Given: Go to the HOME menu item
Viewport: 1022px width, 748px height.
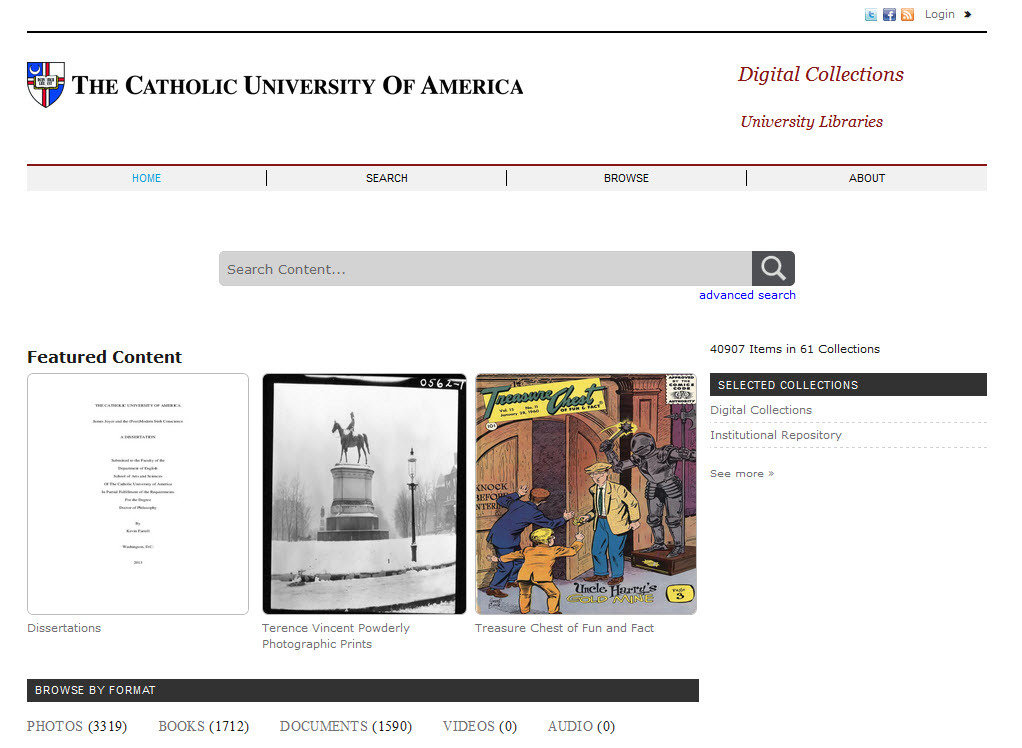Looking at the screenshot, I should (147, 178).
